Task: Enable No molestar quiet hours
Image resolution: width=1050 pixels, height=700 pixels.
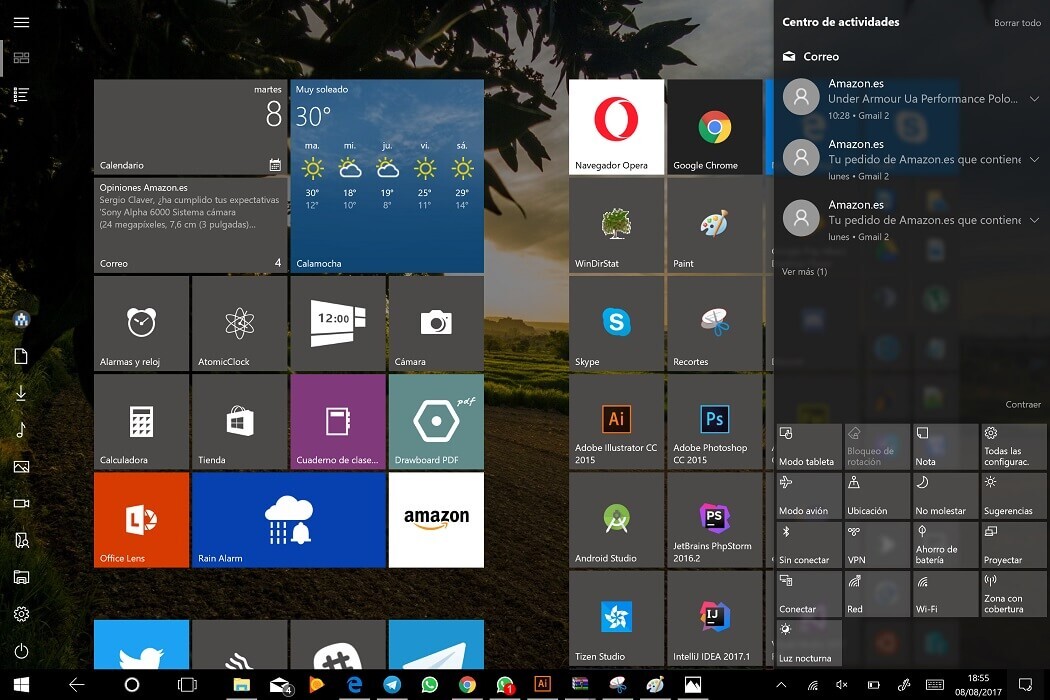Action: 946,495
